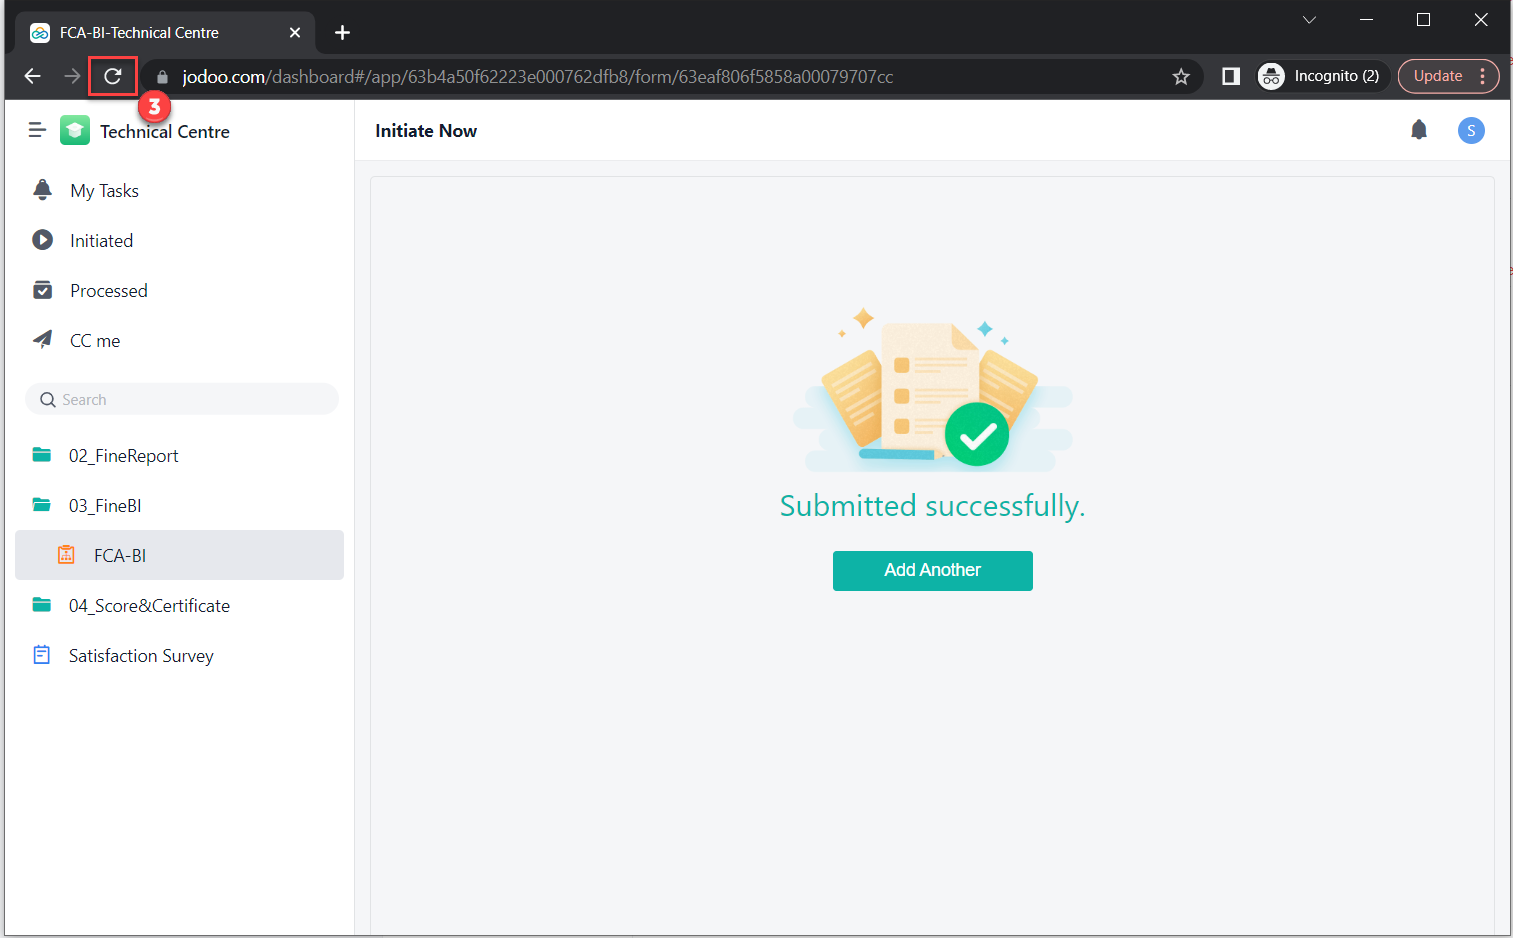Click the FCA-BI form icon
1513x938 pixels.
point(66,554)
